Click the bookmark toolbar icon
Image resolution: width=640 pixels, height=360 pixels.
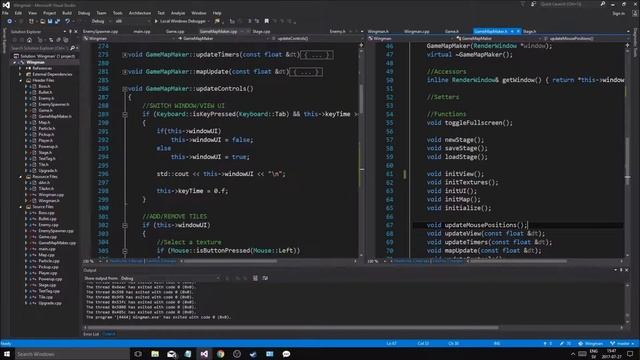coord(267,21)
